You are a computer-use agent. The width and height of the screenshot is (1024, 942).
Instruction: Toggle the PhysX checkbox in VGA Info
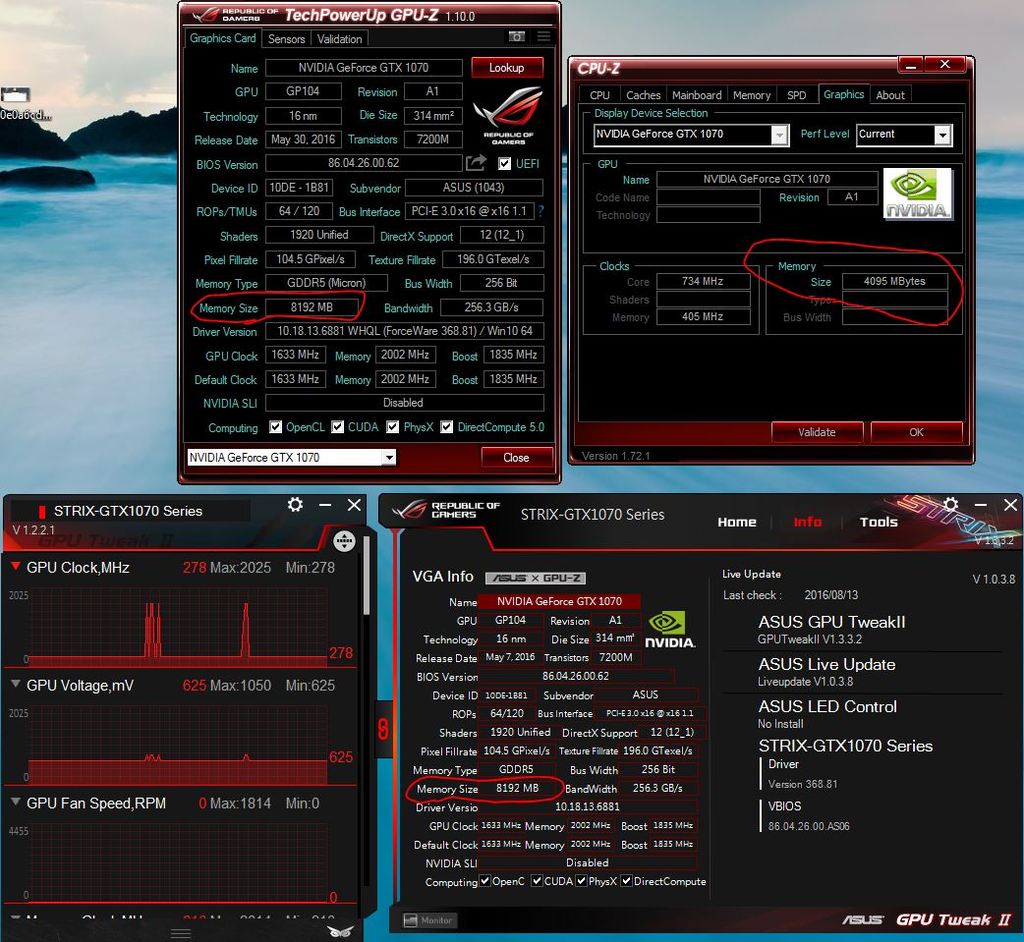tap(581, 881)
